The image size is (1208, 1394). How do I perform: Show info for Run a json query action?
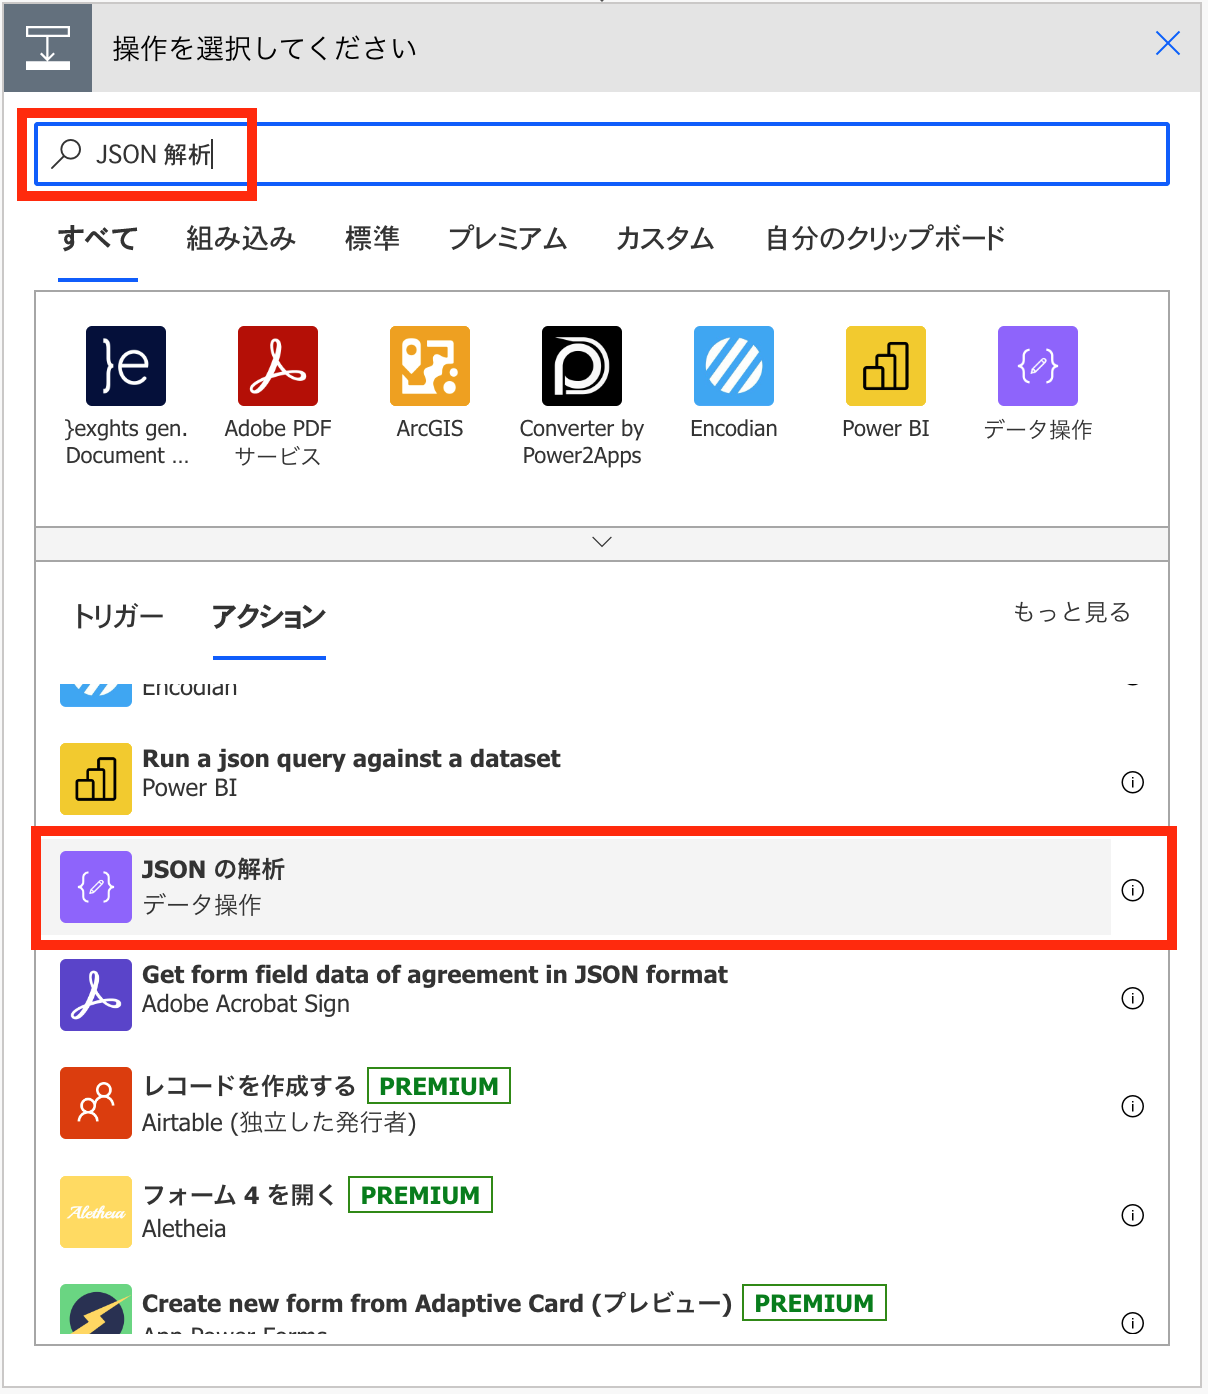1133,782
